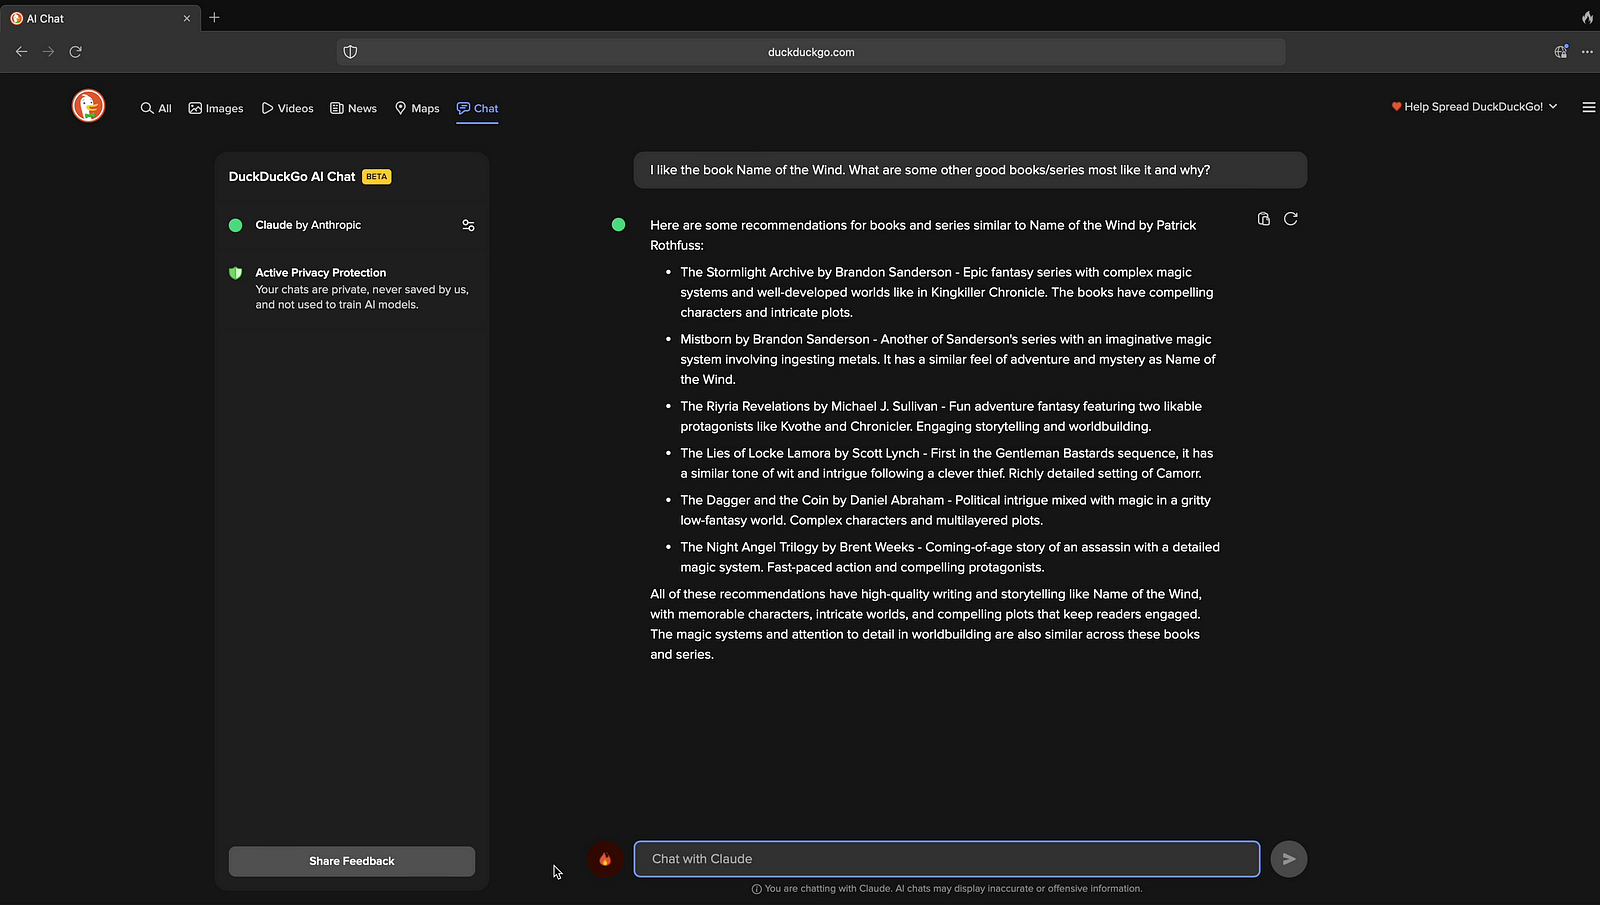Screen dimensions: 1600x905
Task: Regenerate the response with the refresh icon
Action: (x=1291, y=219)
